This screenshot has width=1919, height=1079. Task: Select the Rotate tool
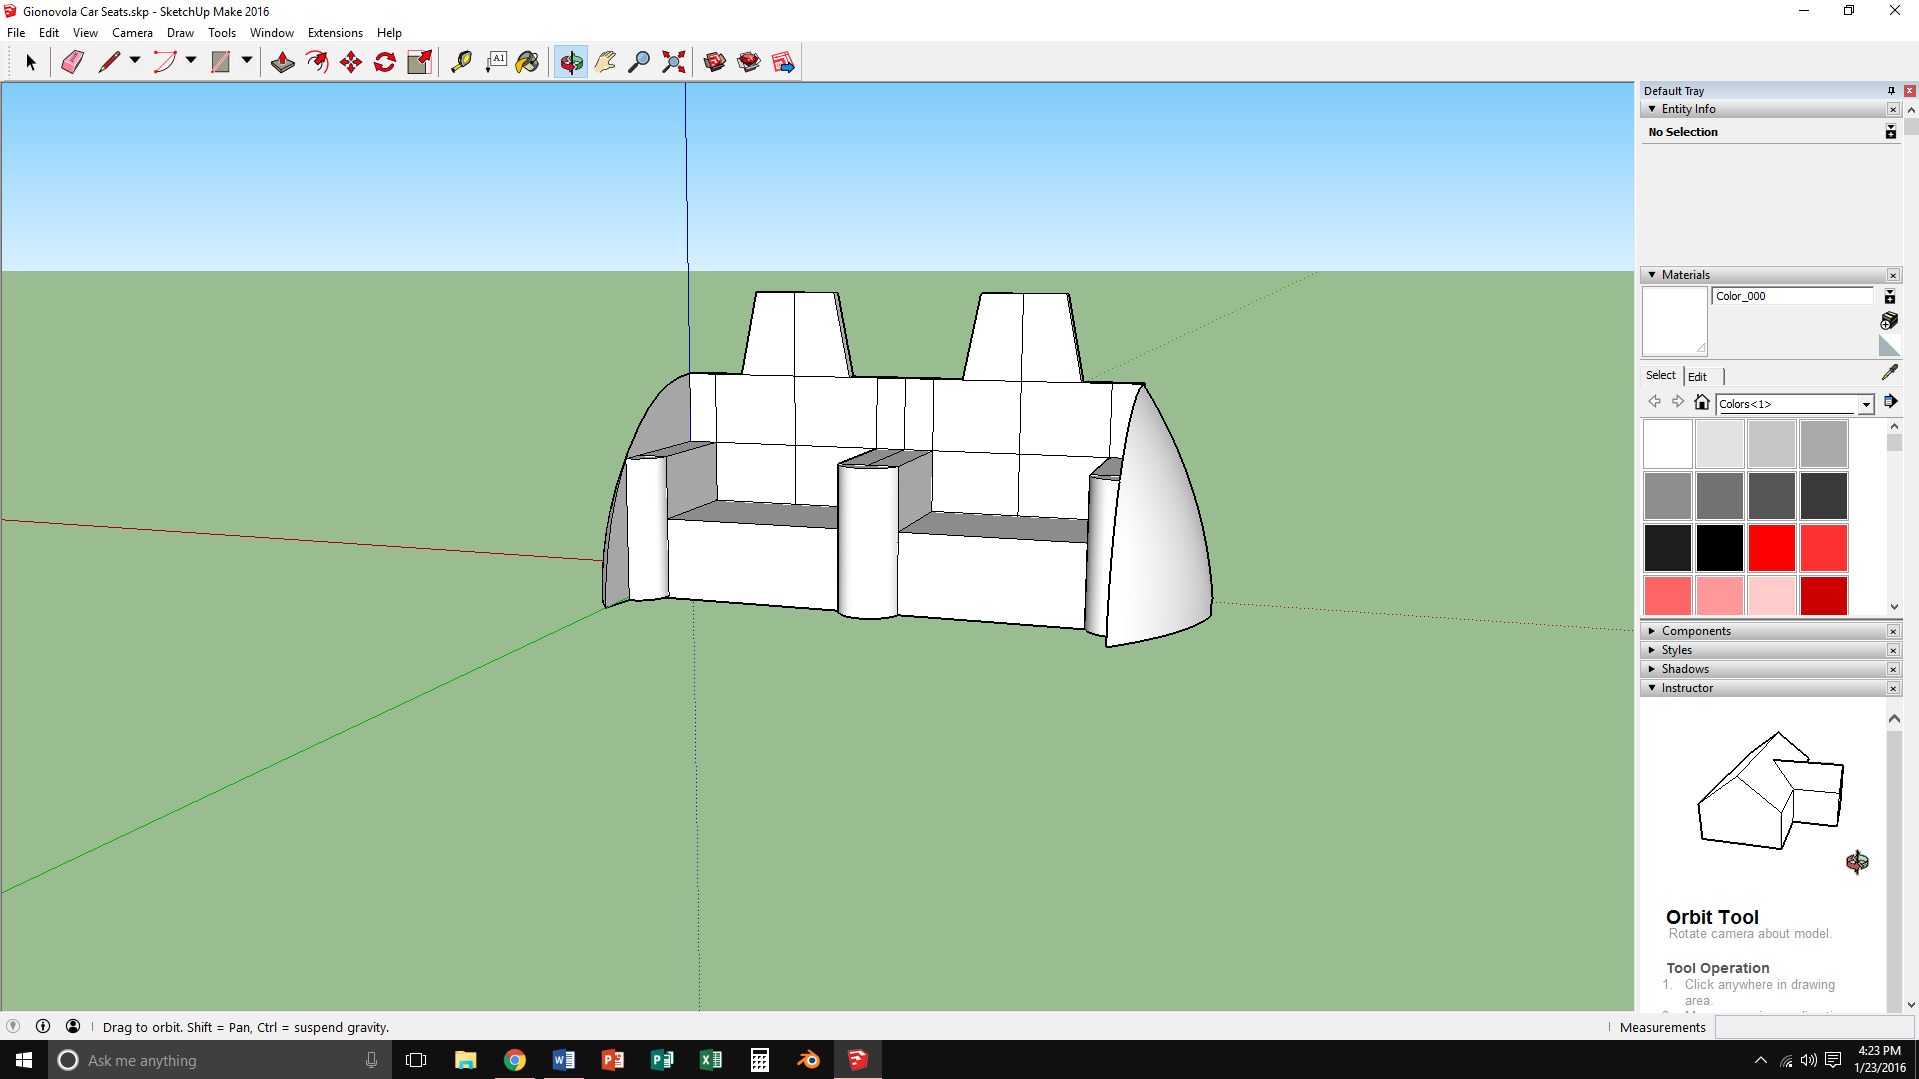pyautogui.click(x=385, y=62)
